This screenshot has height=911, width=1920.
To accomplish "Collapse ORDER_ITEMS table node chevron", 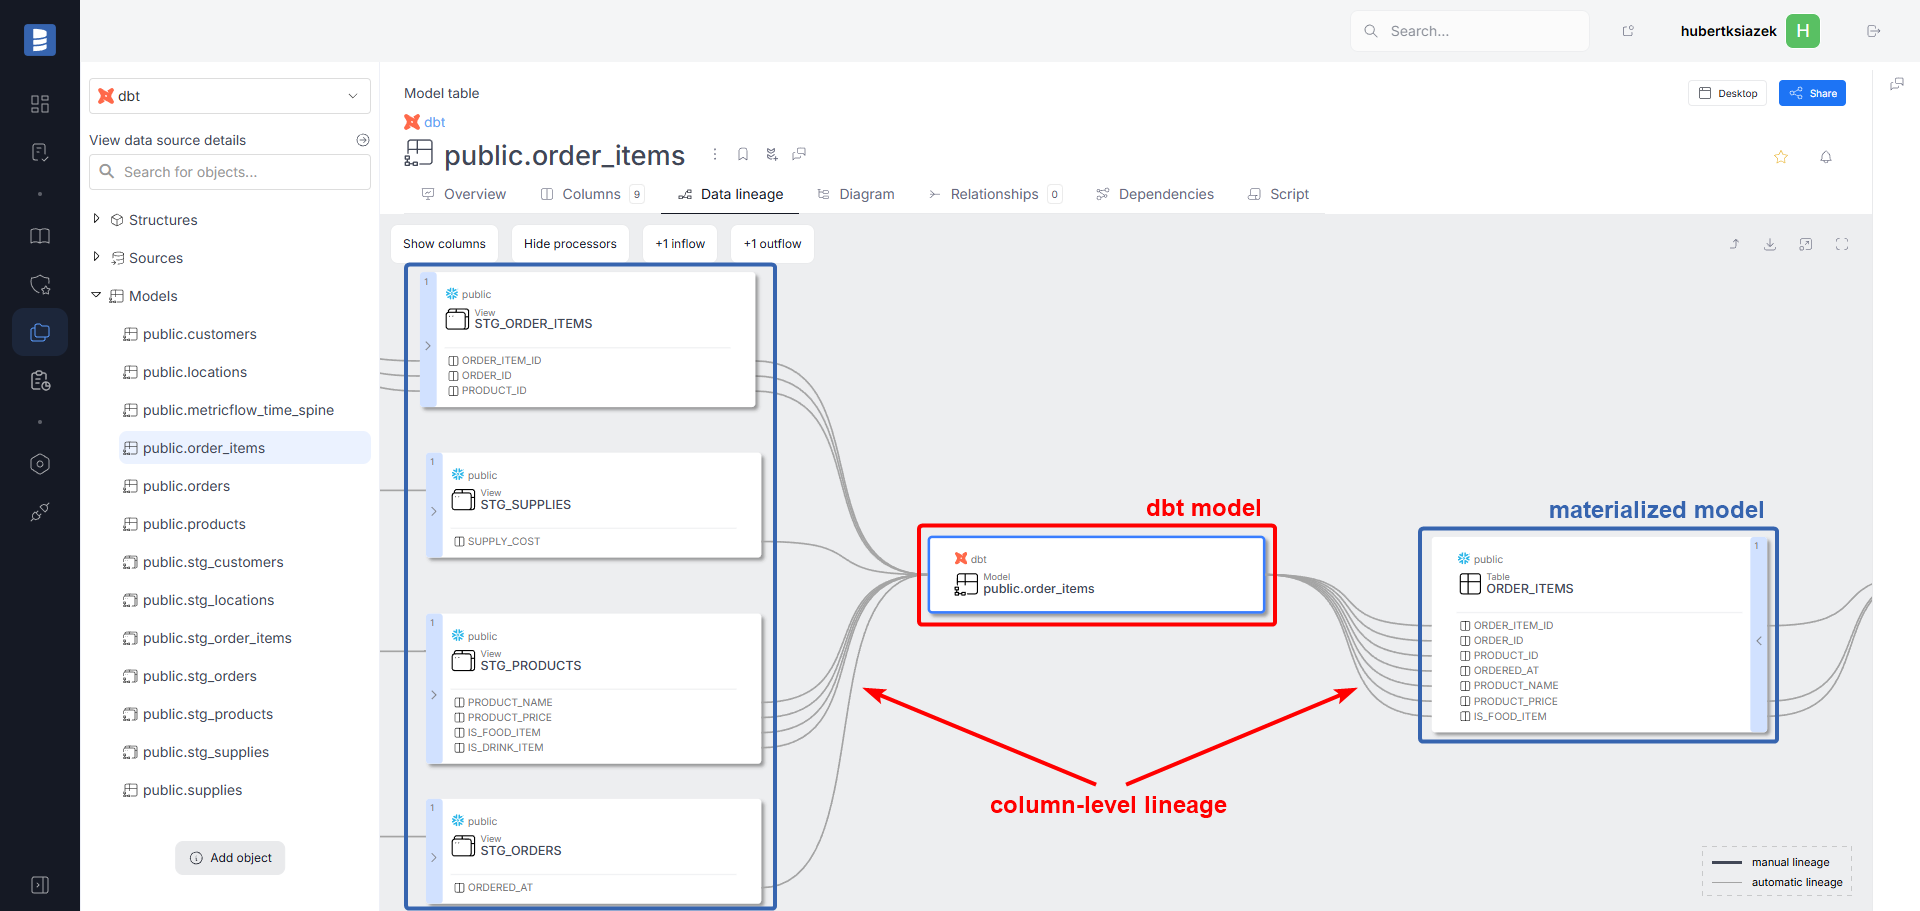I will (1758, 641).
